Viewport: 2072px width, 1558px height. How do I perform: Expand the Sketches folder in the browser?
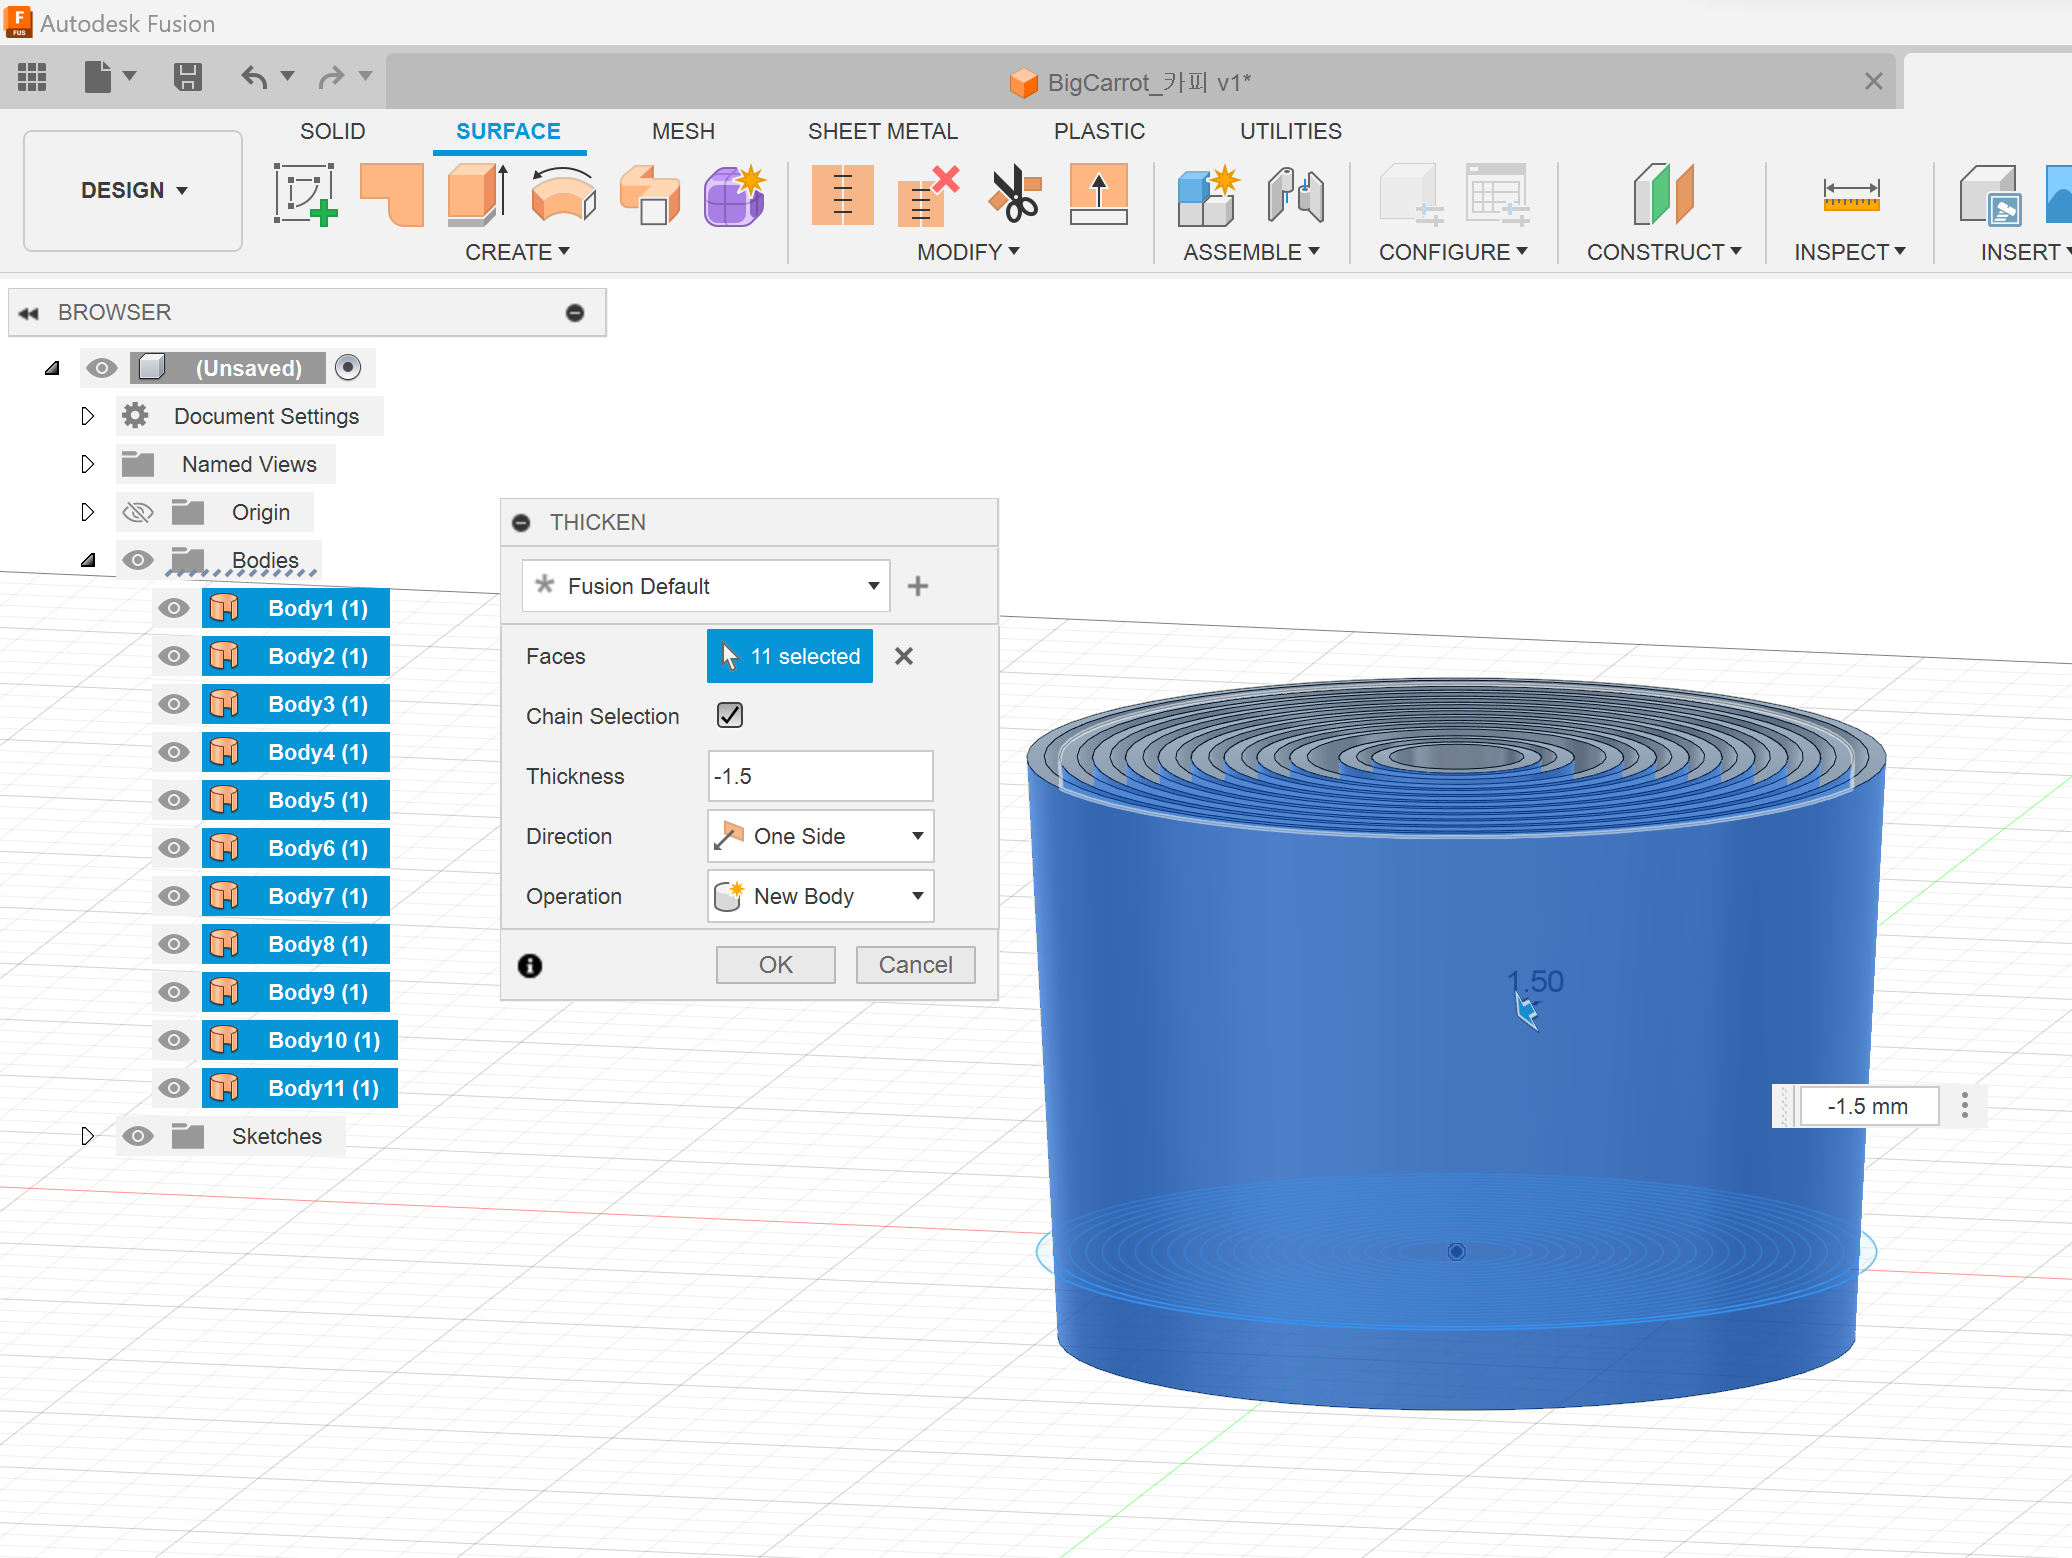pyautogui.click(x=87, y=1136)
